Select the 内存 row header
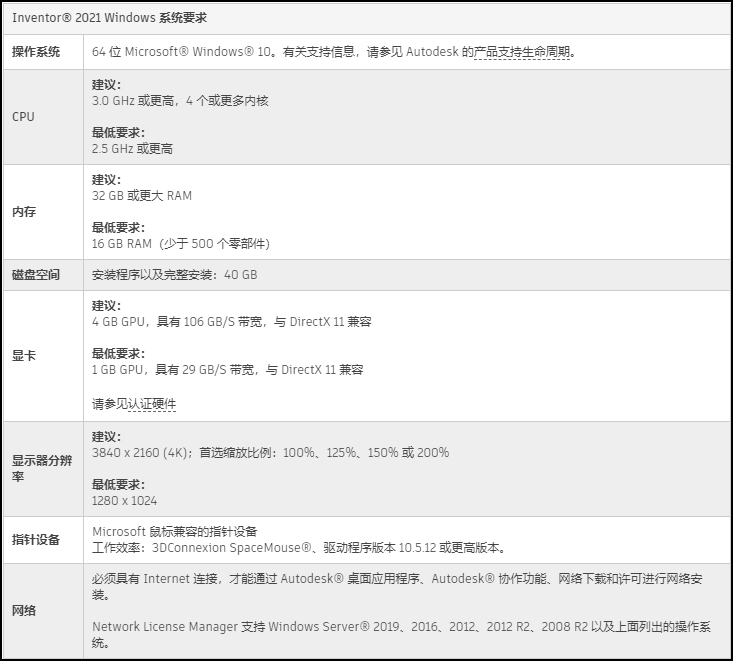 (24, 212)
